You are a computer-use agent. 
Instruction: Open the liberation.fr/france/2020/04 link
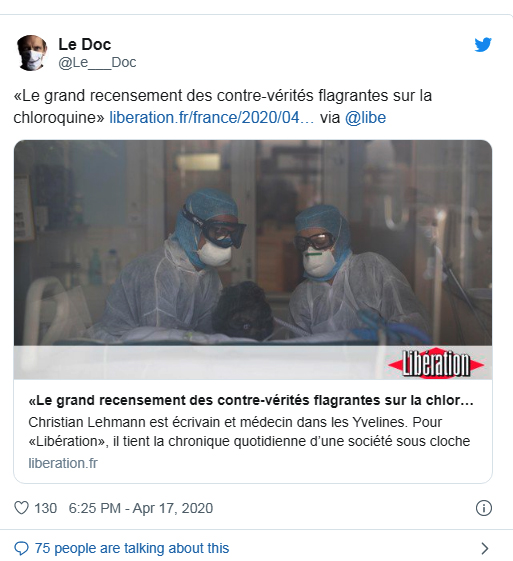(x=211, y=117)
